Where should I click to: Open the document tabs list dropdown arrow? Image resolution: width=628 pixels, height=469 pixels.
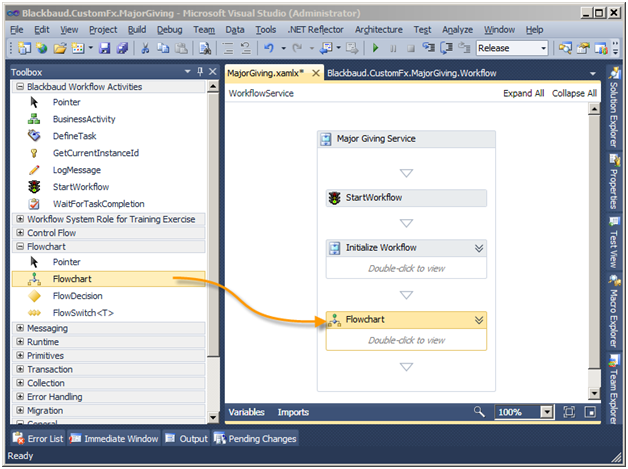593,74
